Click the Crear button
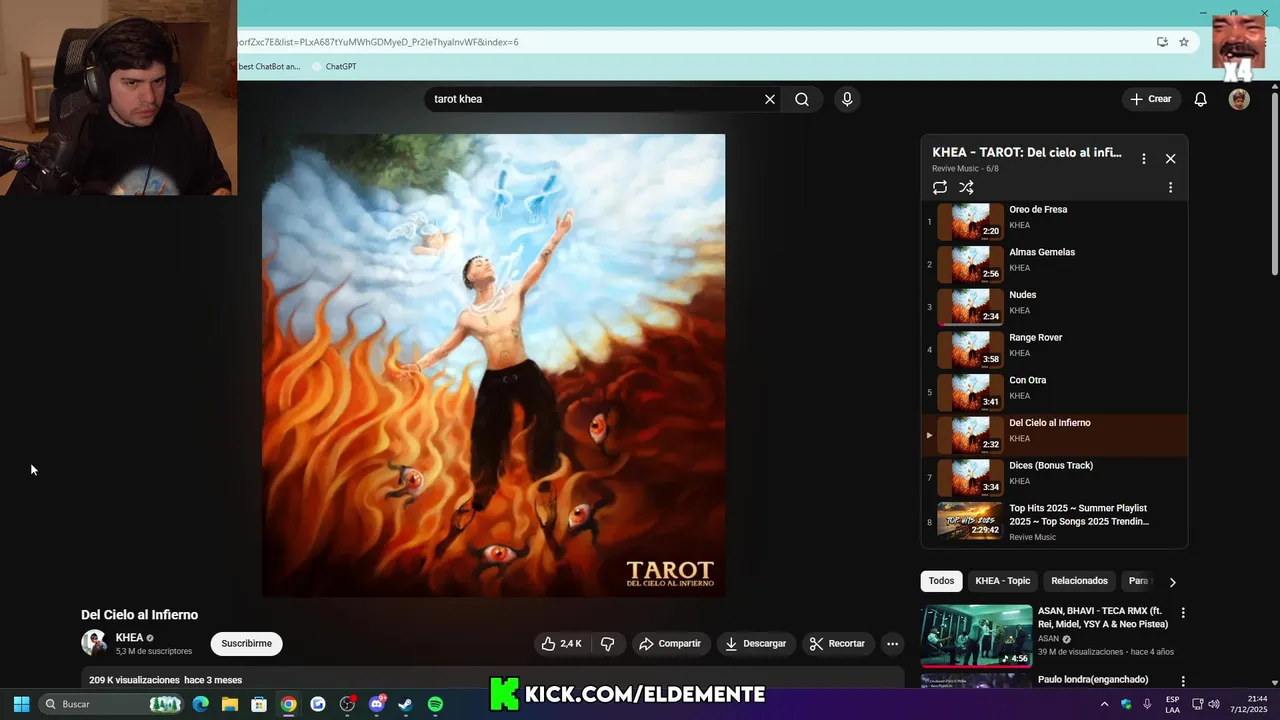1280x720 pixels. pos(1150,99)
